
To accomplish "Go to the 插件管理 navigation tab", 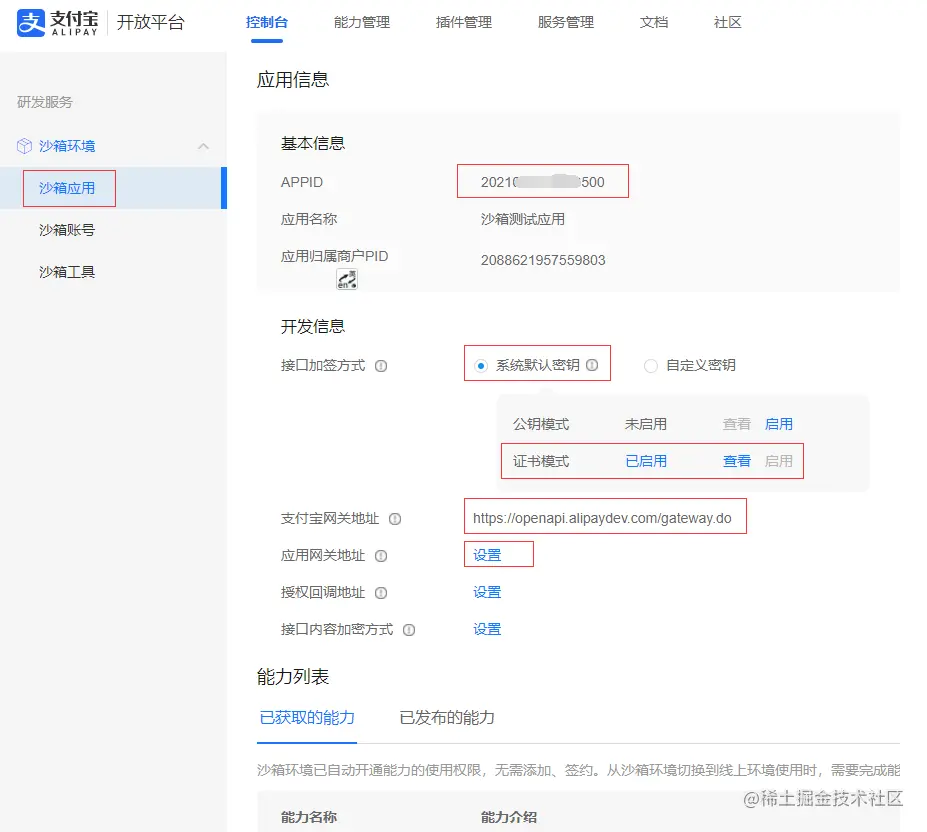I will pos(464,22).
